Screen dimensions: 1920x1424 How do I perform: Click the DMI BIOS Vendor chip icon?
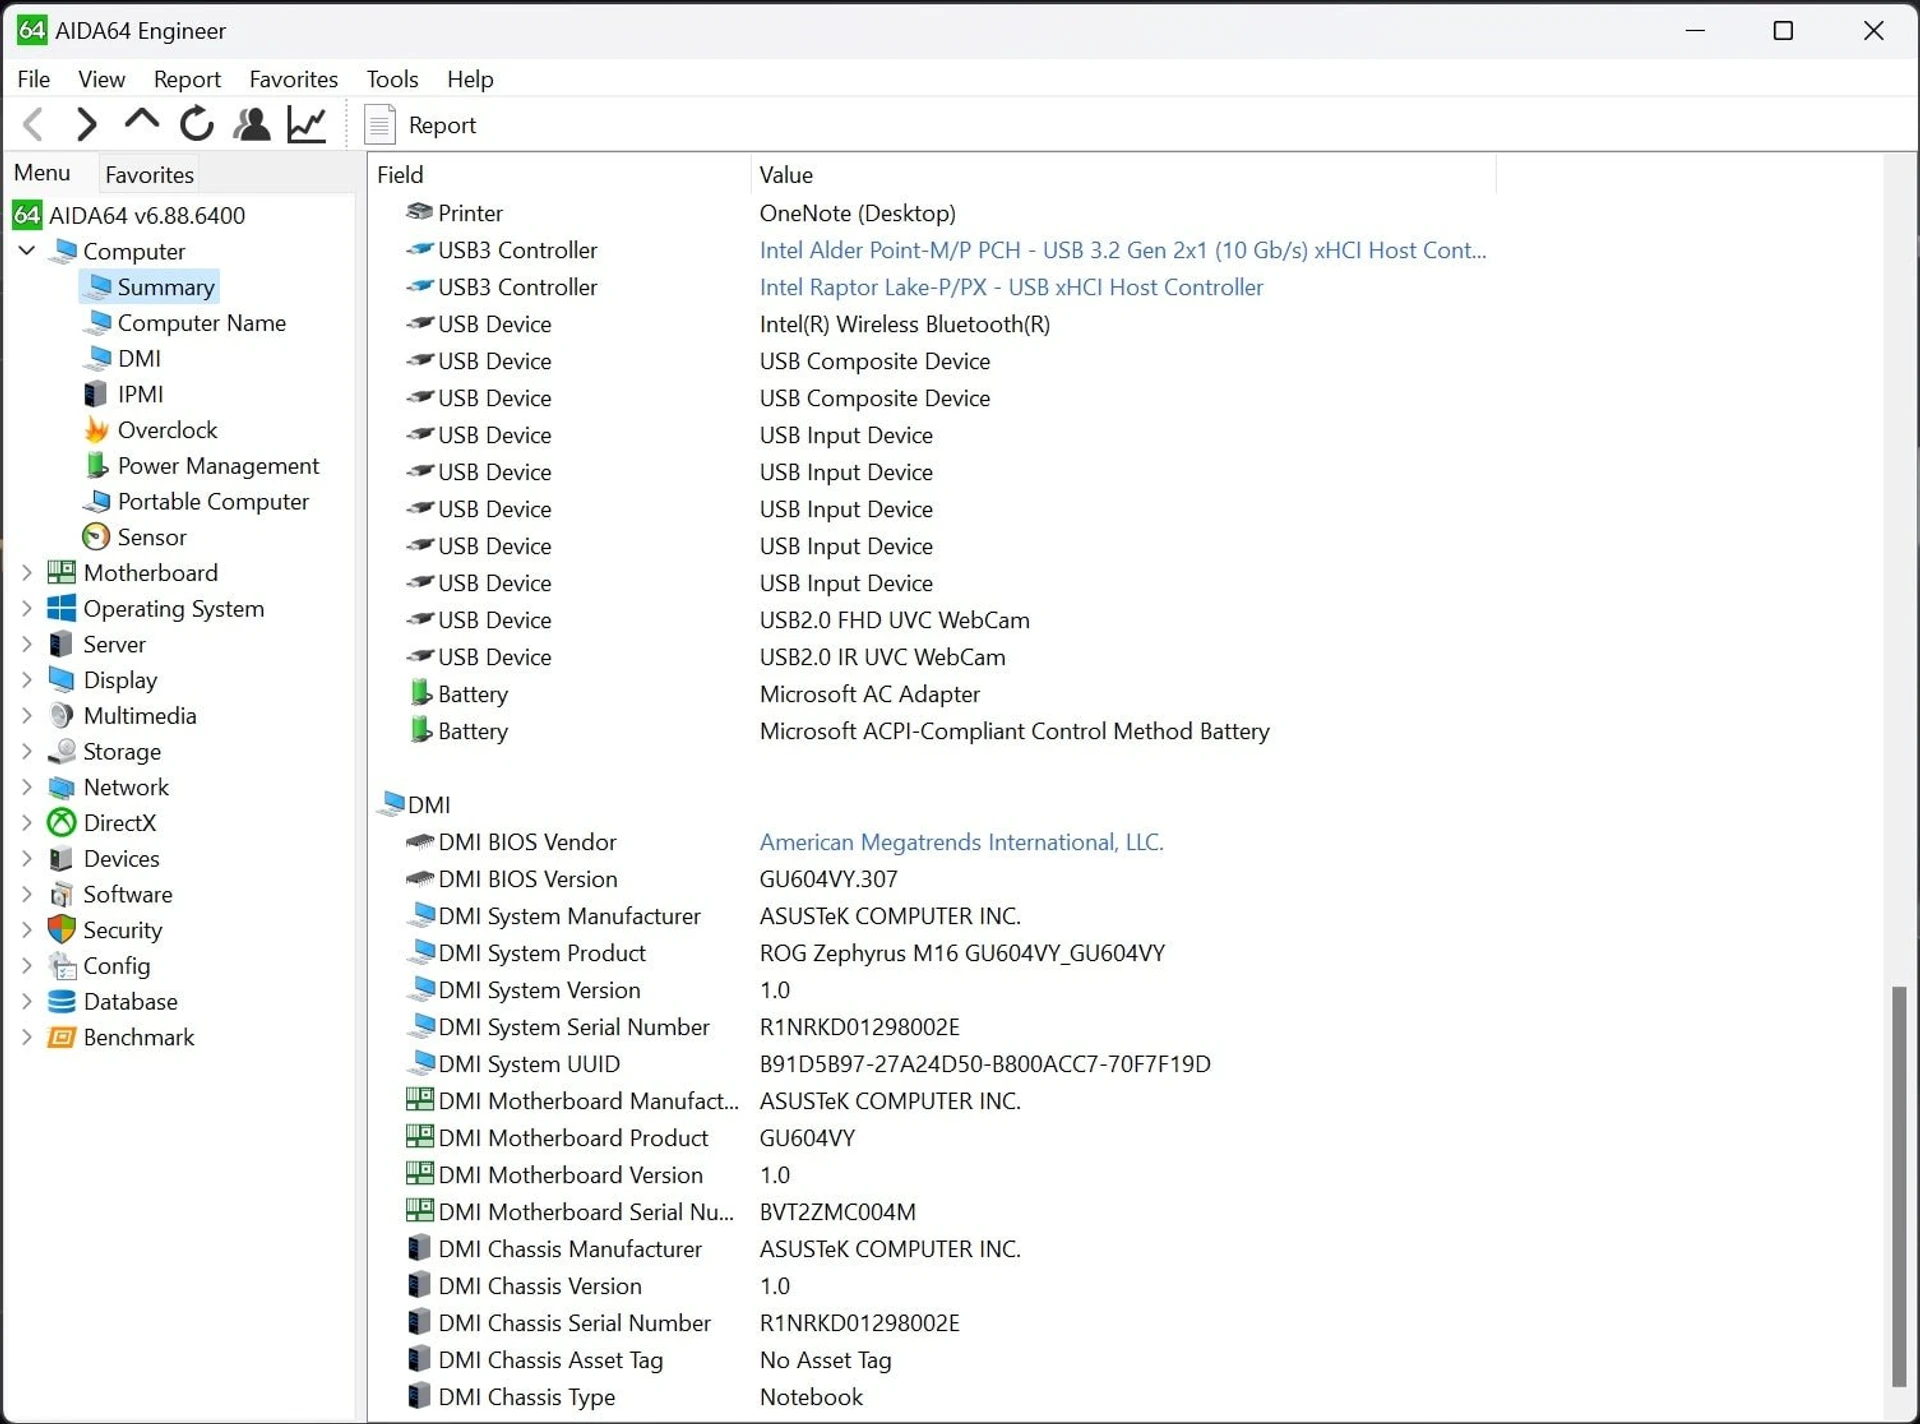(x=419, y=842)
